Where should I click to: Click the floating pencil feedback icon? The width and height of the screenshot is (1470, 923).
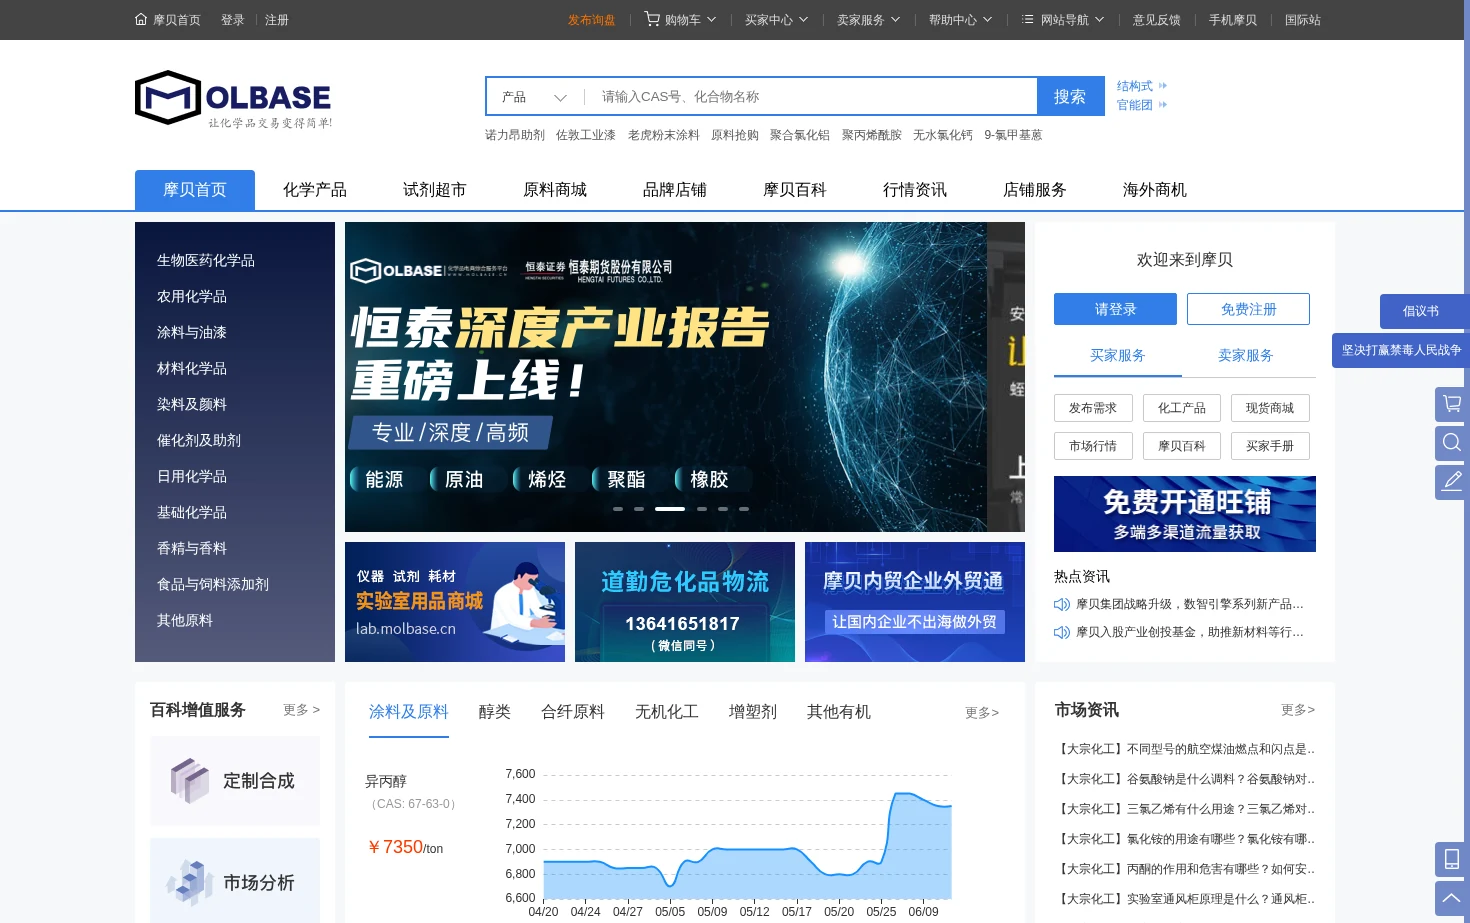click(x=1452, y=482)
